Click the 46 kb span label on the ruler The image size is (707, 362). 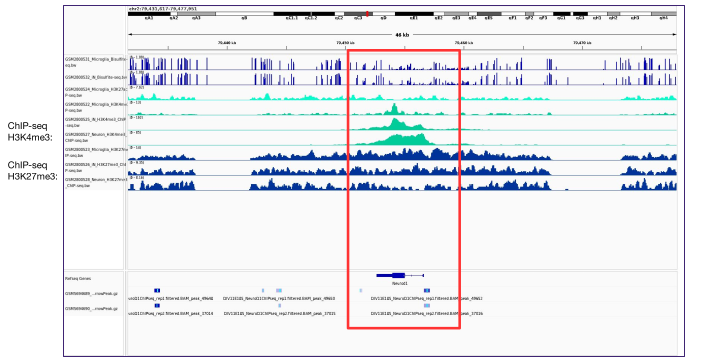(402, 35)
